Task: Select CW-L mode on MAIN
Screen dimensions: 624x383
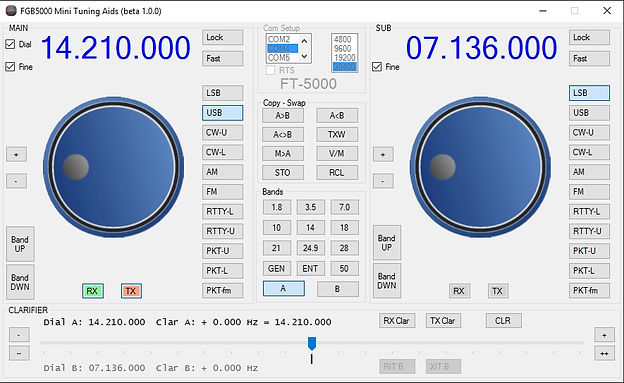Action: 222,152
